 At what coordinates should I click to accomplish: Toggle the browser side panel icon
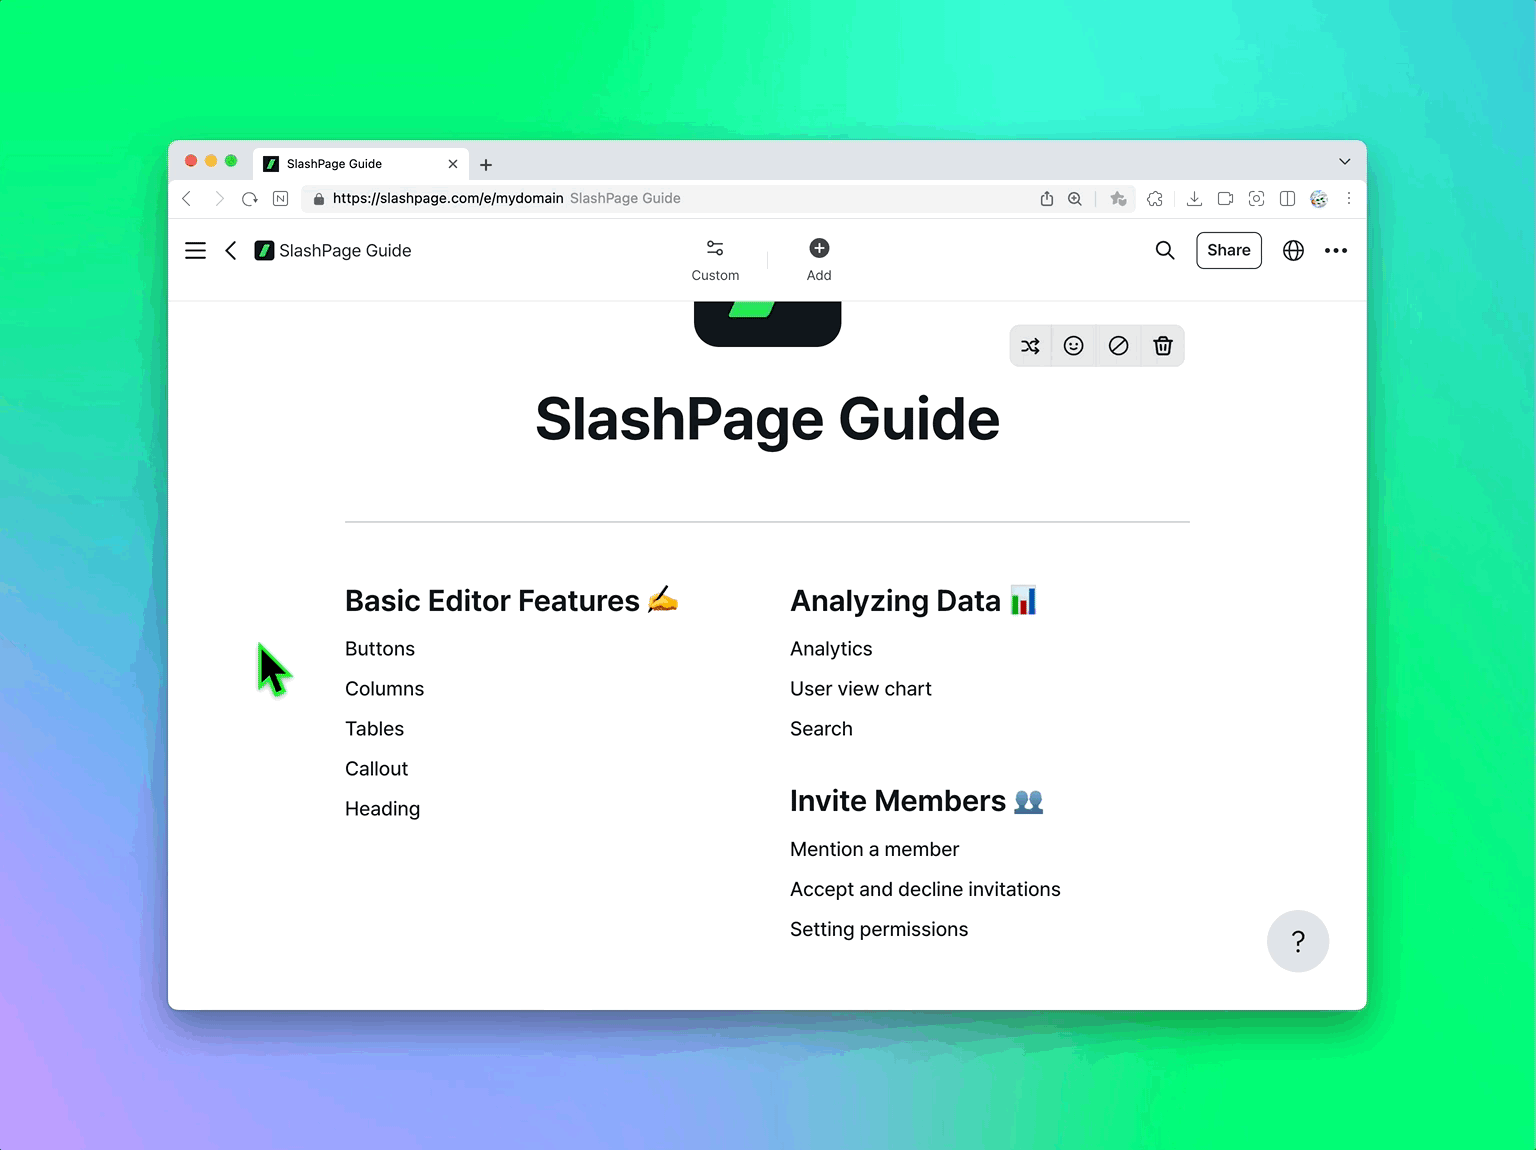1288,199
